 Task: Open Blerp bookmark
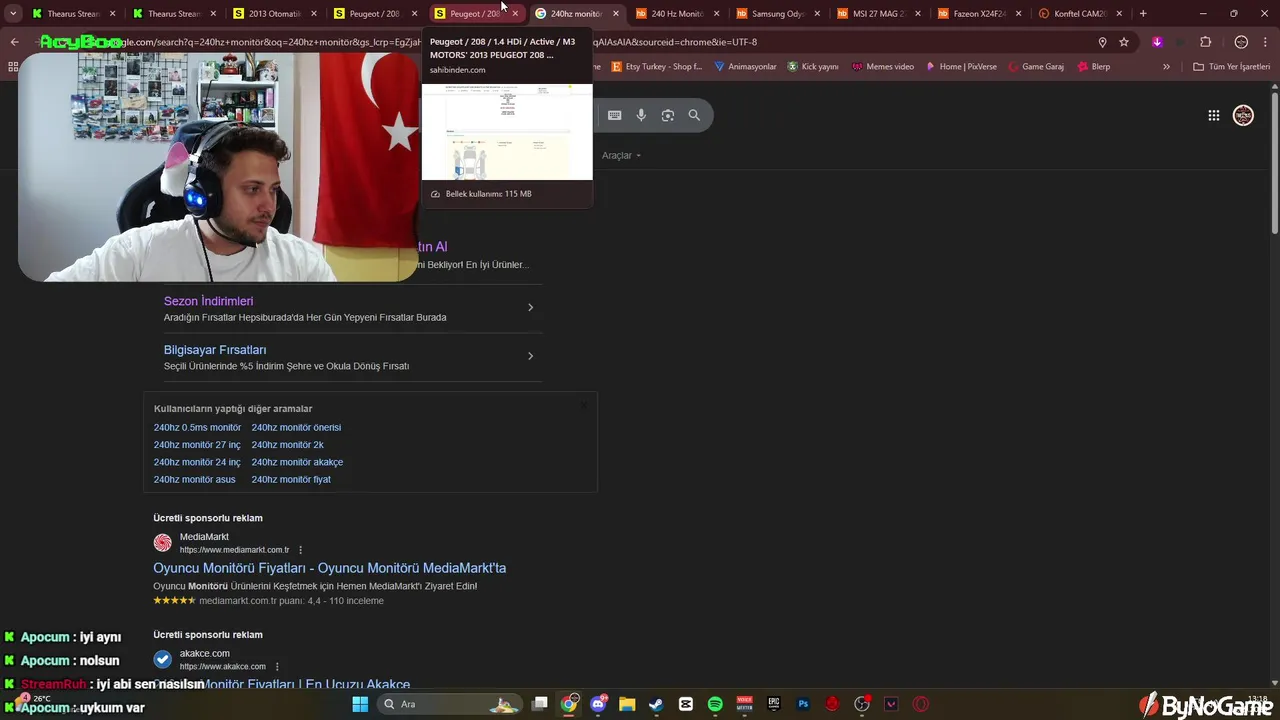point(1093,67)
